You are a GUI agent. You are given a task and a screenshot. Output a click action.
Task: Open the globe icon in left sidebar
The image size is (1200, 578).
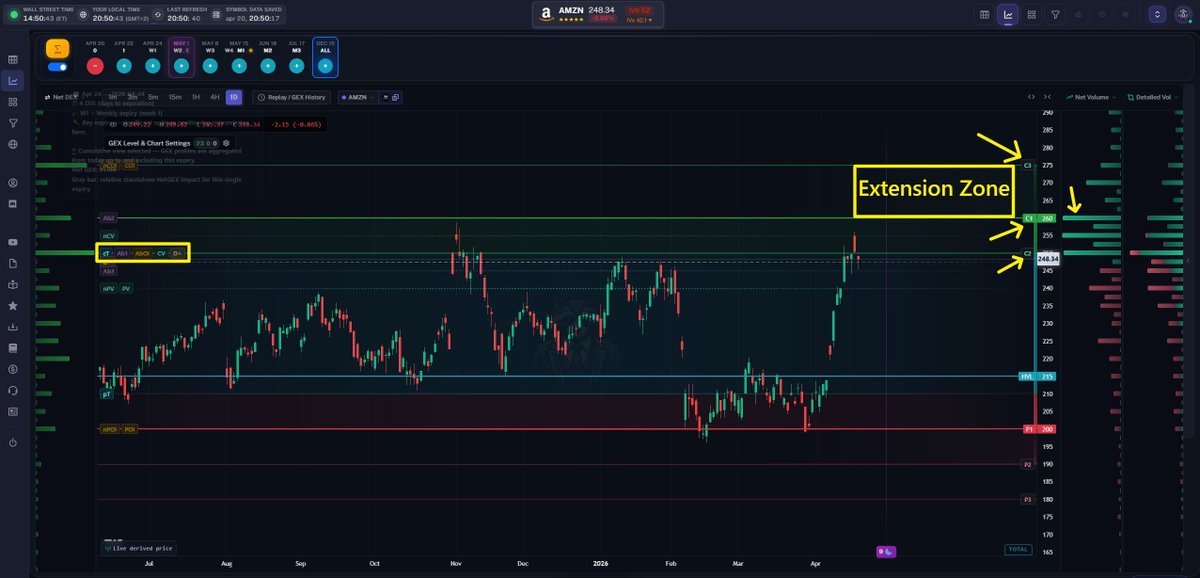click(x=13, y=144)
